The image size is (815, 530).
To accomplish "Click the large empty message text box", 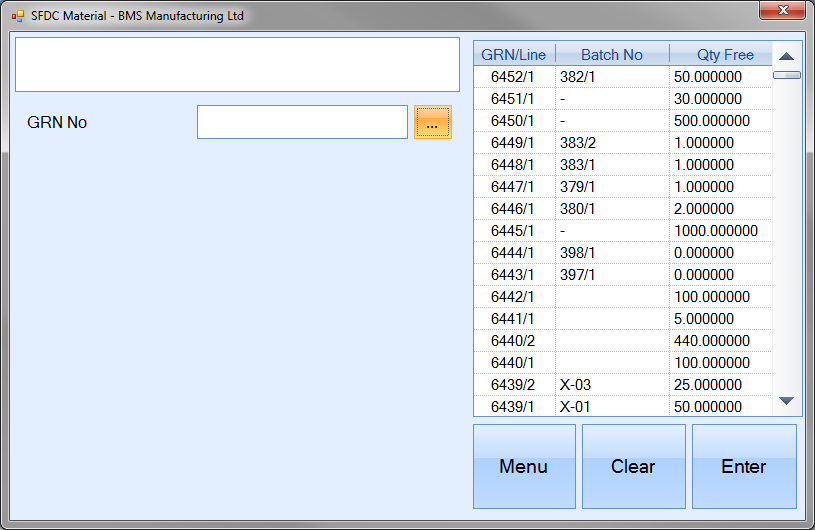I will click(237, 65).
